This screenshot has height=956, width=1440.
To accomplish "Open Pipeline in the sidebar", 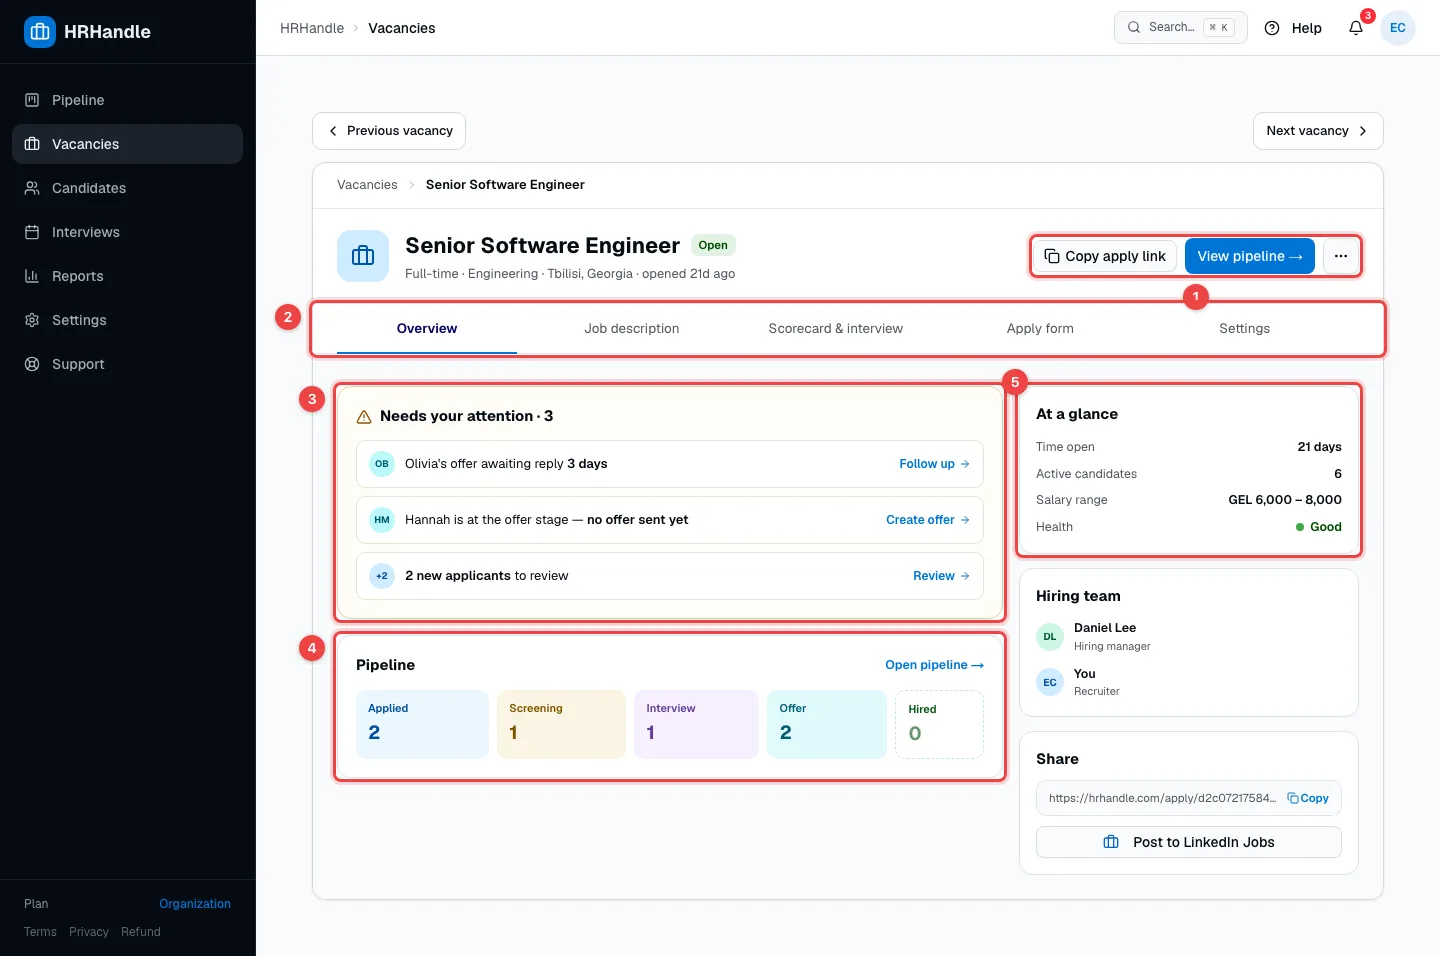I will click(x=127, y=100).
